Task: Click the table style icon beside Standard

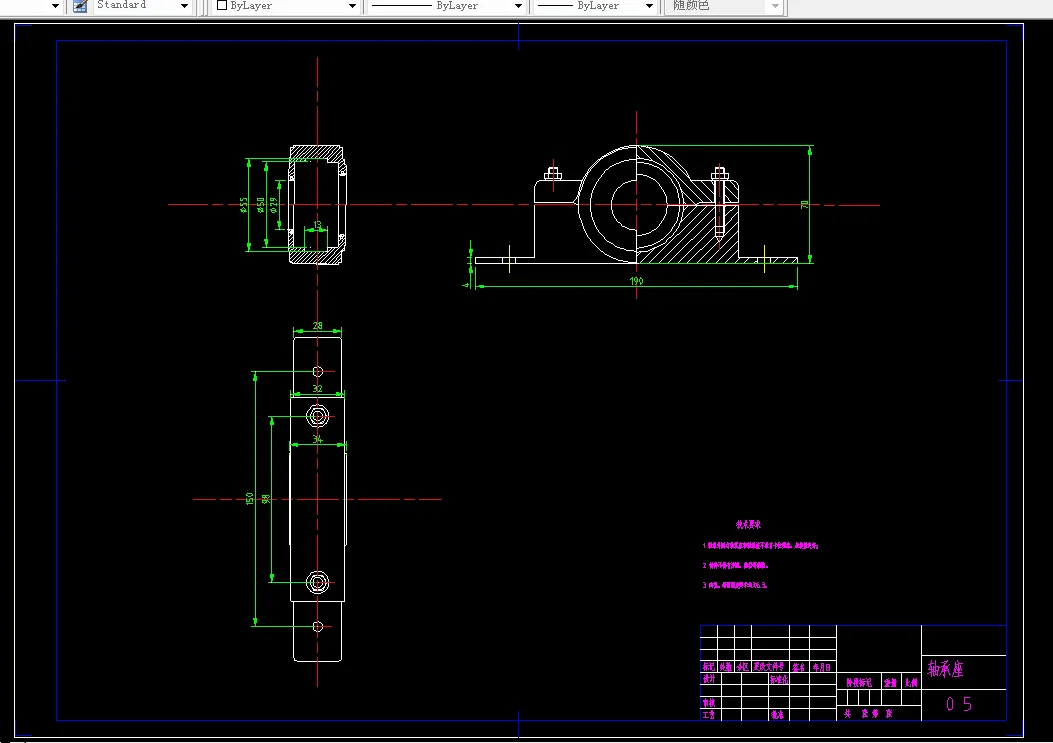Action: coord(80,6)
